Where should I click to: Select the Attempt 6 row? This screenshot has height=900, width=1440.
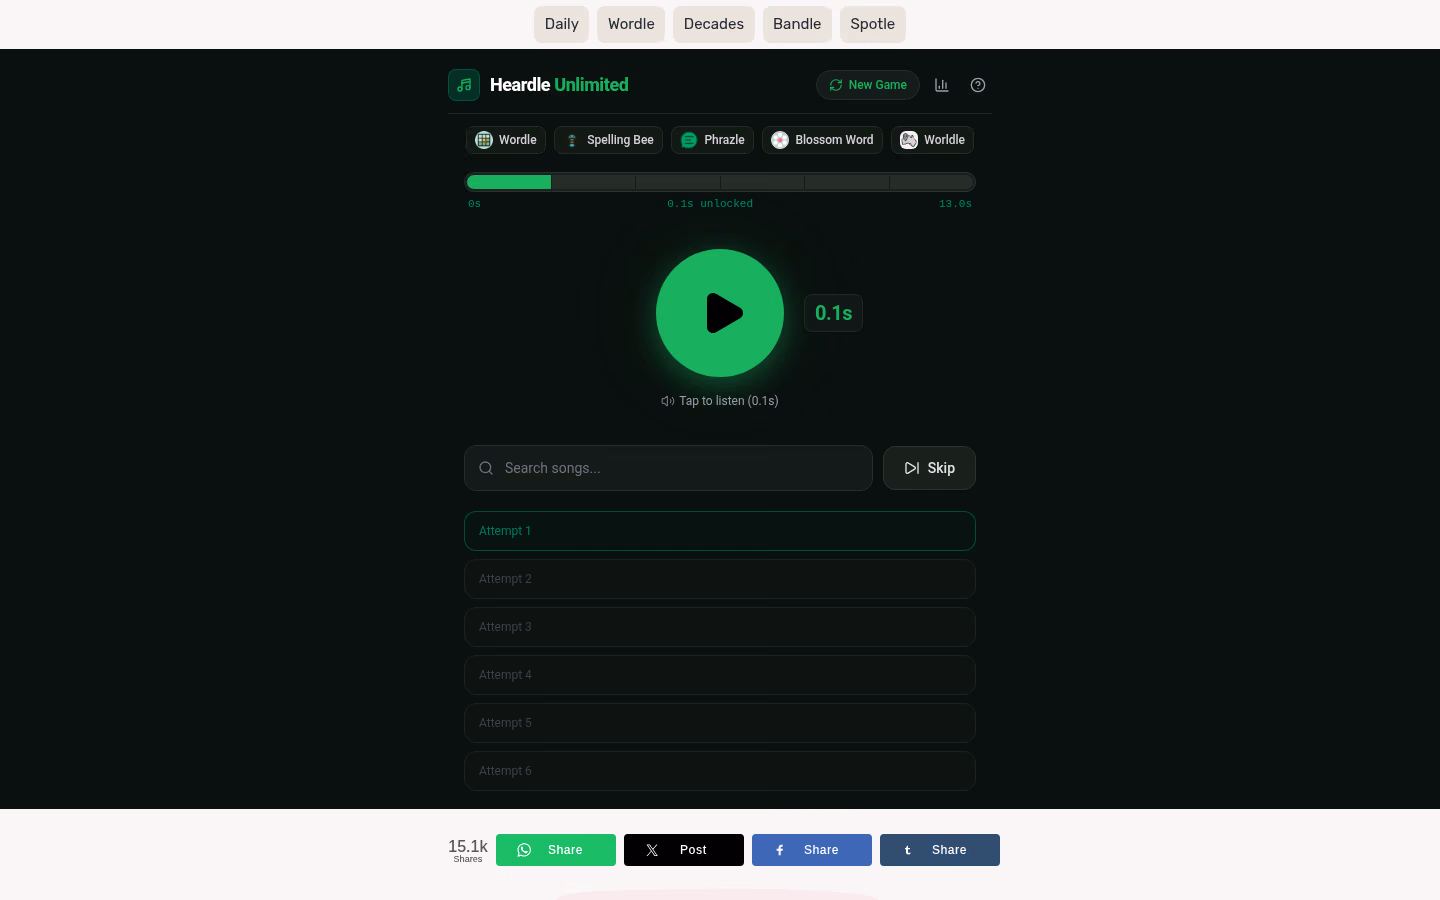[x=720, y=771]
